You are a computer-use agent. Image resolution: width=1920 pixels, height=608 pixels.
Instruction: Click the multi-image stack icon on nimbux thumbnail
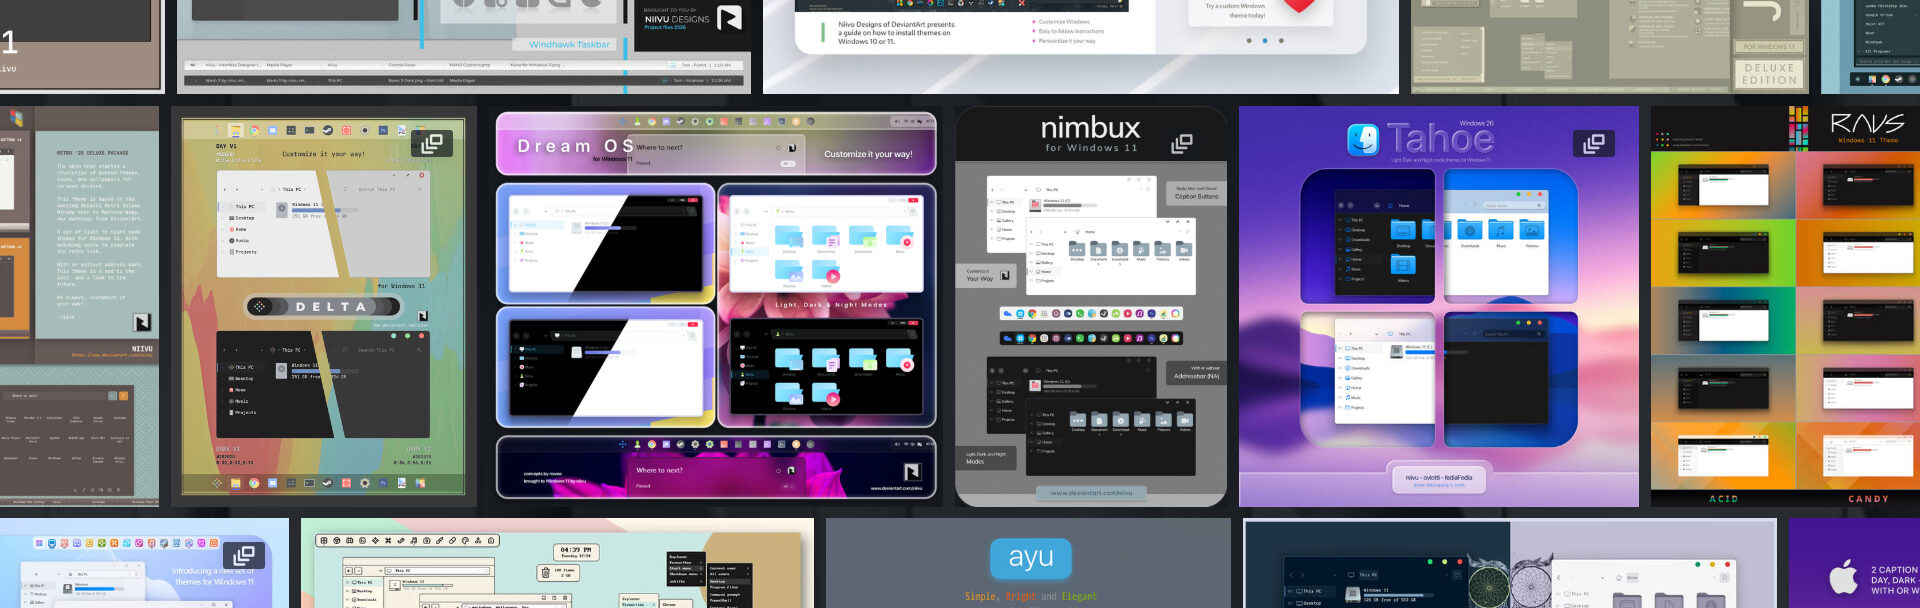pos(1181,144)
